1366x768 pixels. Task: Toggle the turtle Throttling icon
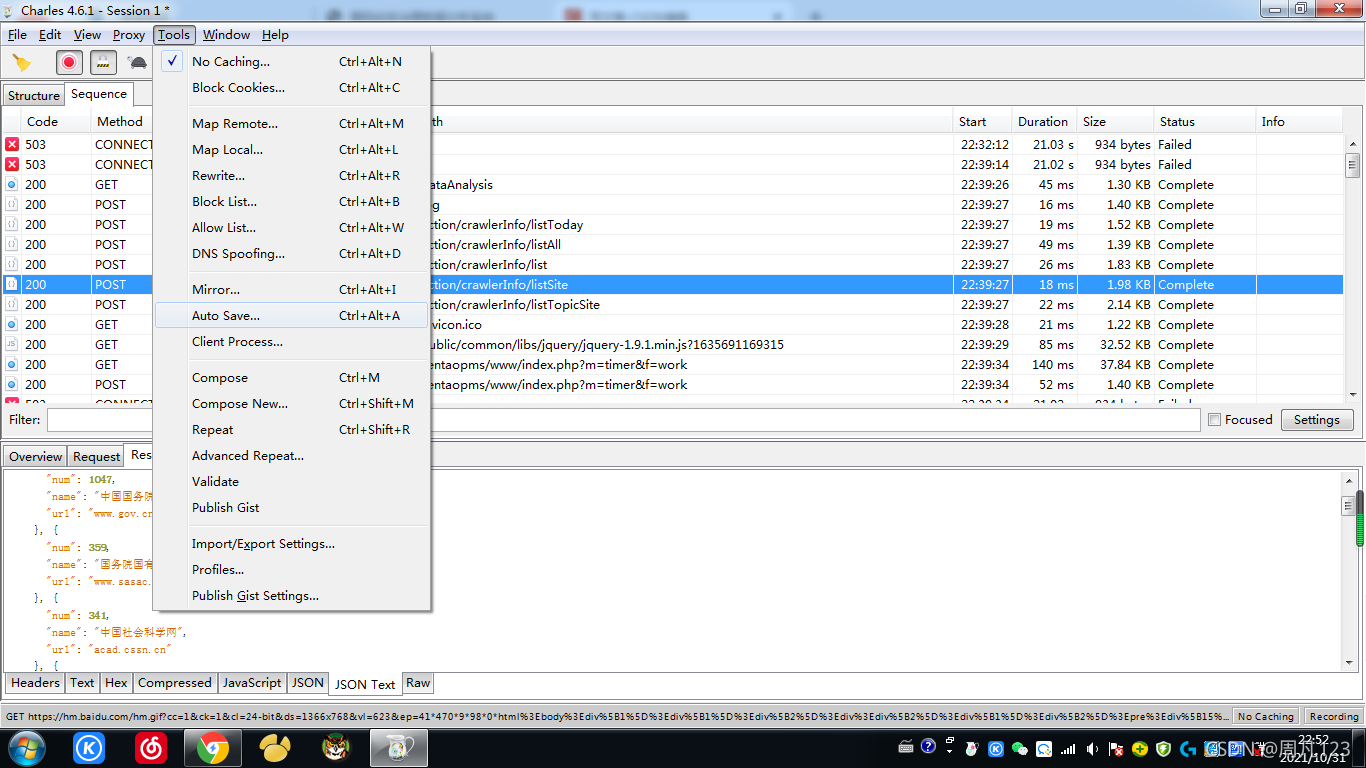point(137,62)
